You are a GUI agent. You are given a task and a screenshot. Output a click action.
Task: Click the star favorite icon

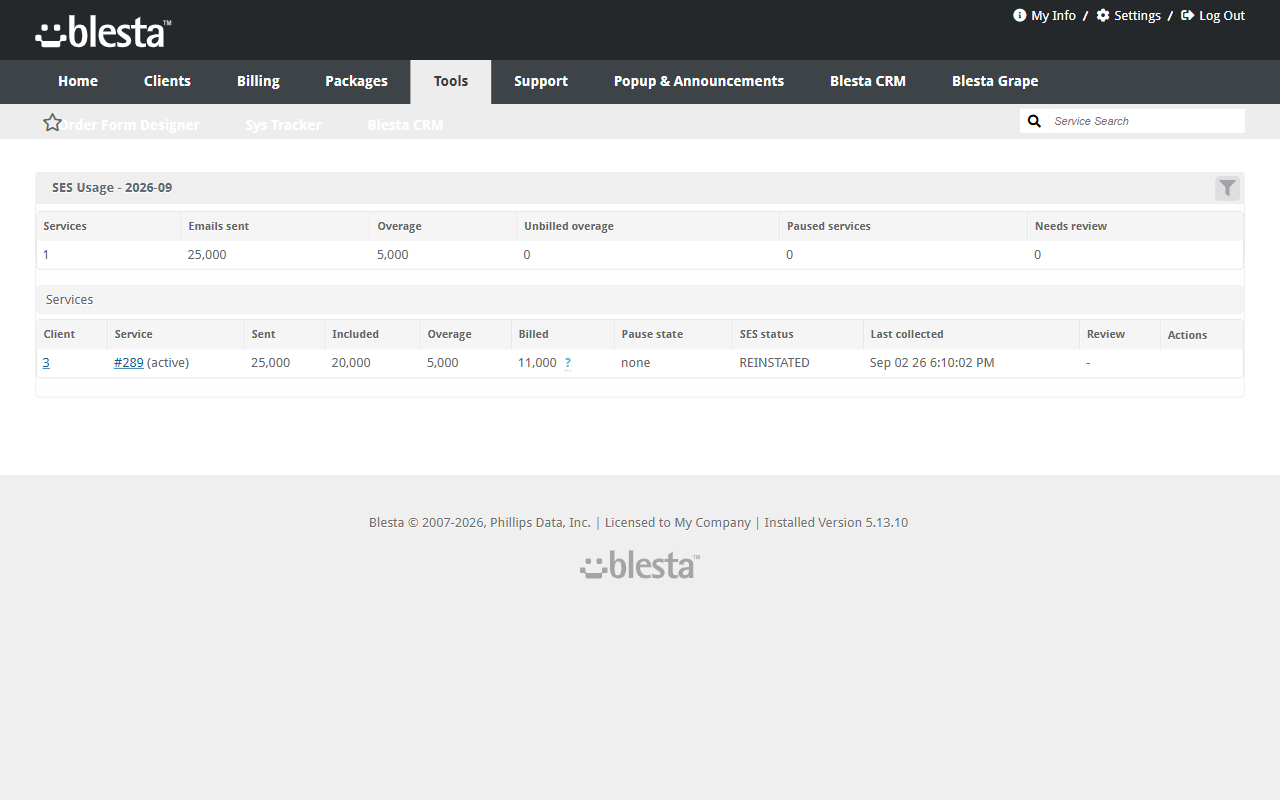pos(53,122)
